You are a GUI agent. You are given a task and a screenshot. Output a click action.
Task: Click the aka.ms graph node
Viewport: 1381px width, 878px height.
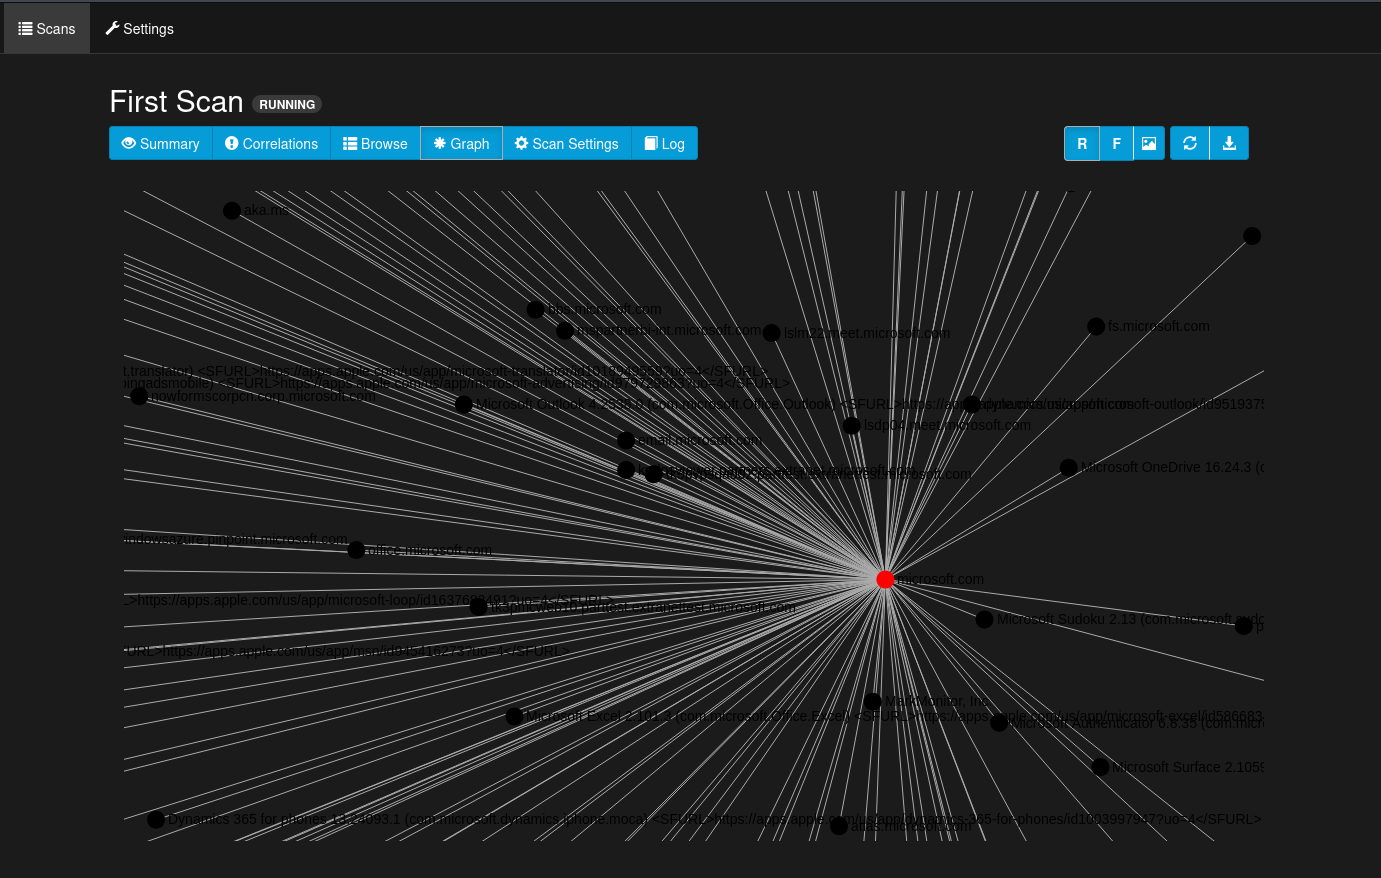click(232, 210)
